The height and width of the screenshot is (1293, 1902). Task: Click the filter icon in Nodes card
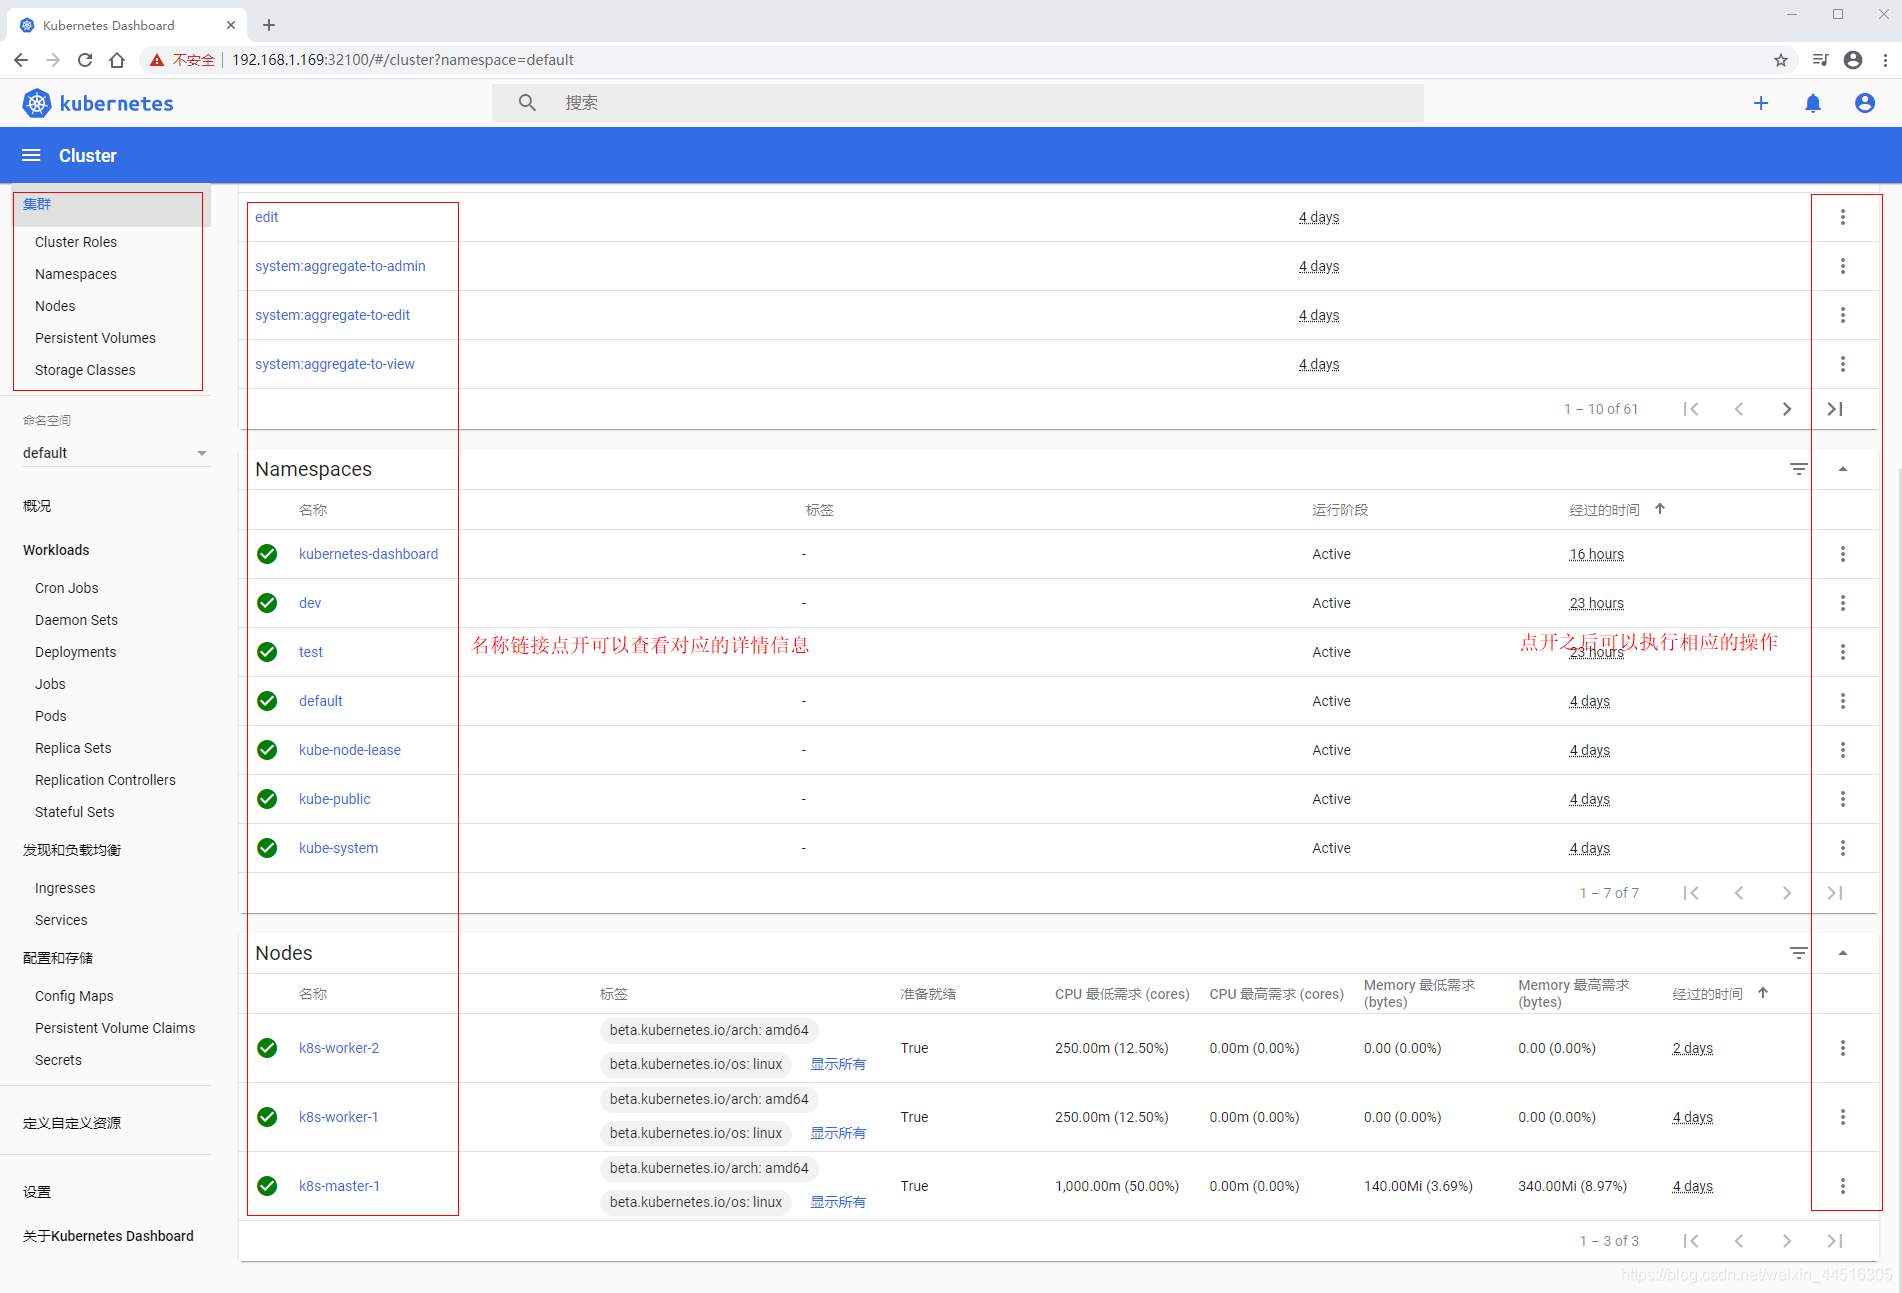1798,953
